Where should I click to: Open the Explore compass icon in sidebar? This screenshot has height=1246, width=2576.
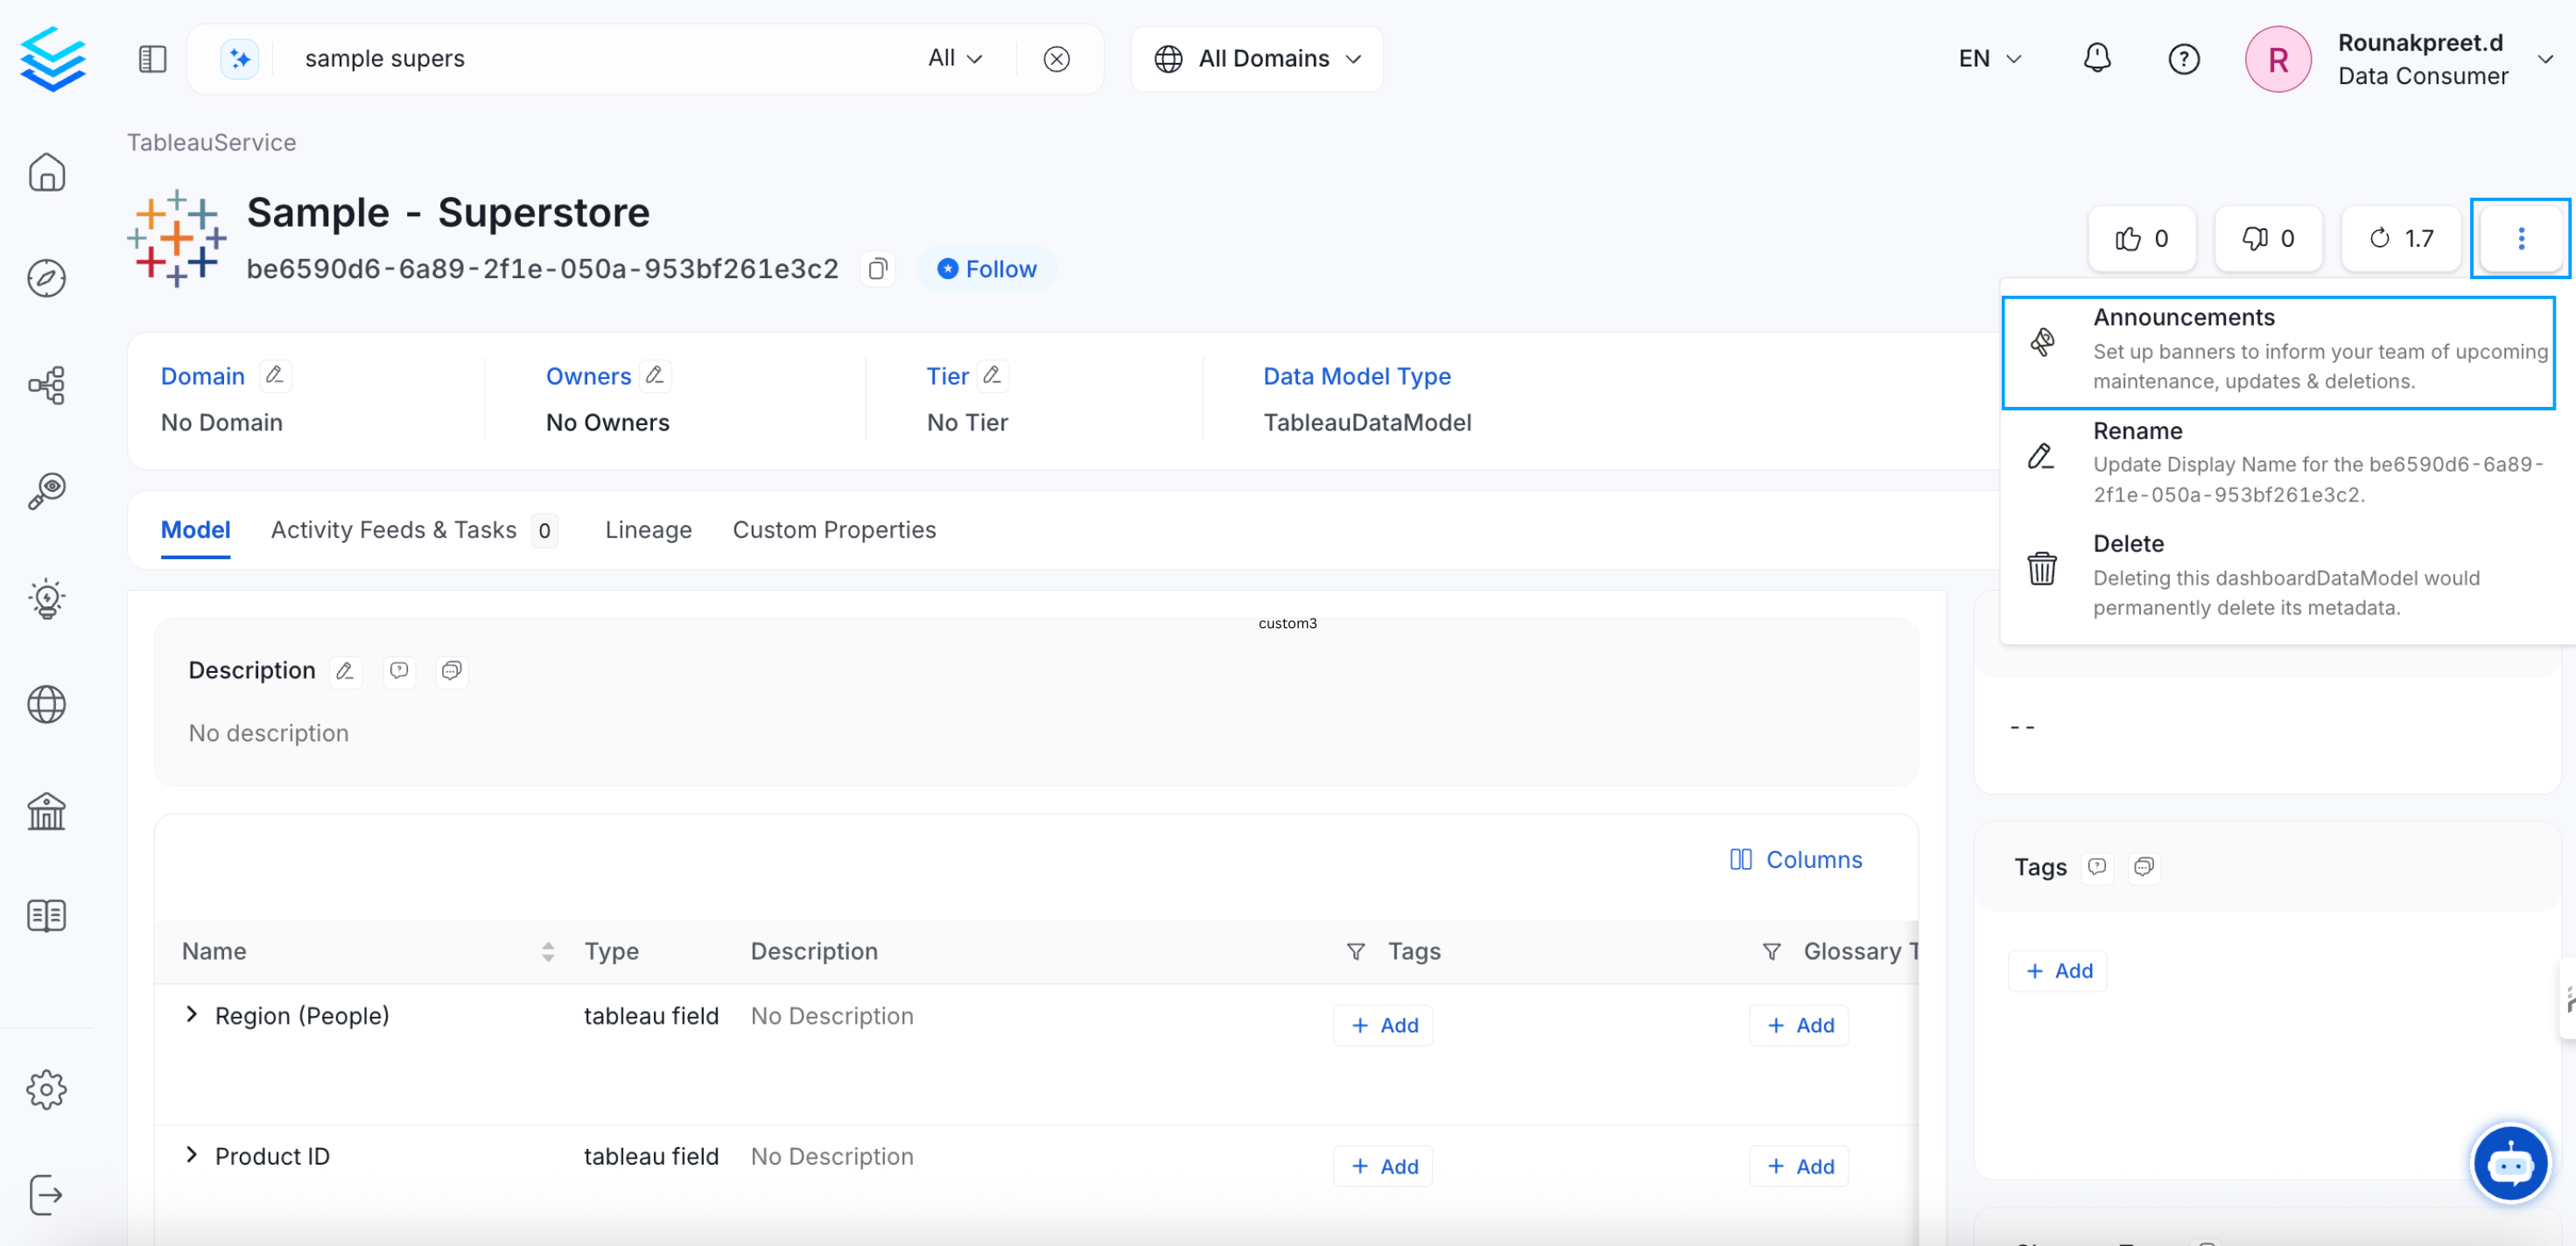tap(47, 279)
